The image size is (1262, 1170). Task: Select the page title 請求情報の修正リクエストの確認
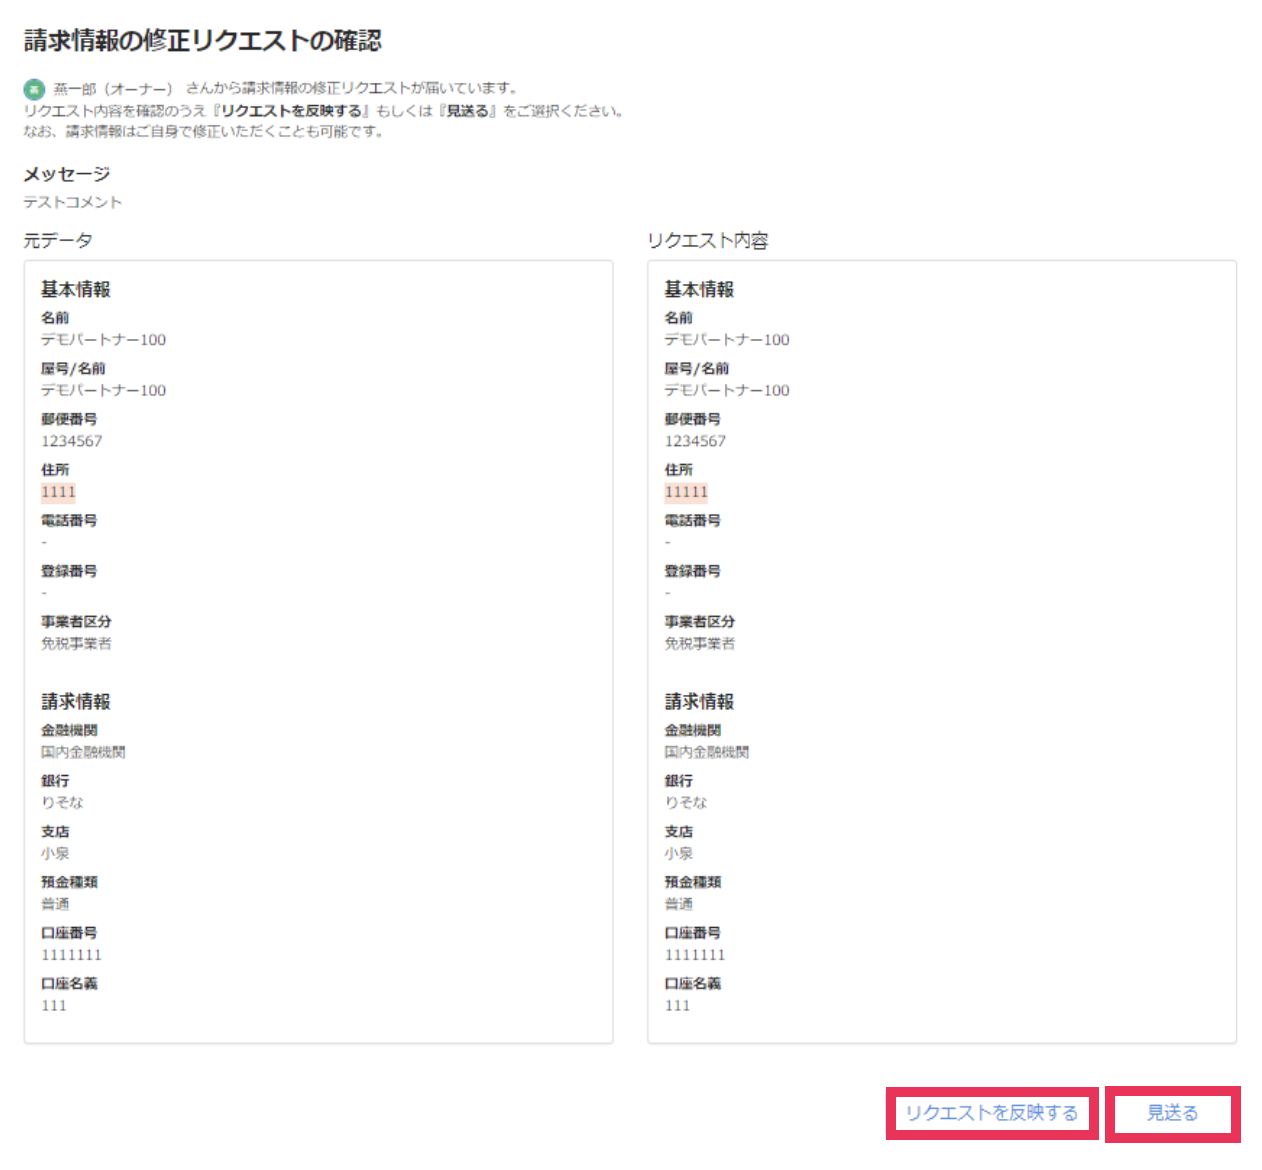coord(203,41)
